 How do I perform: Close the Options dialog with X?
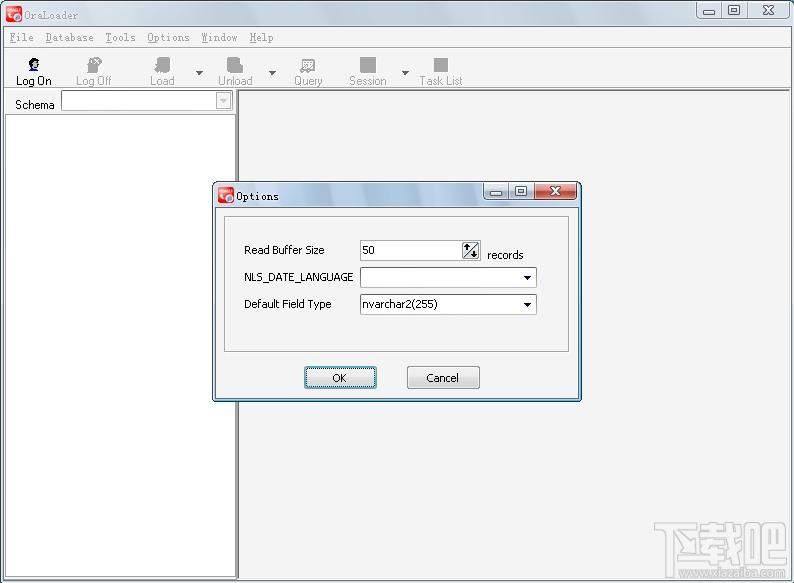(555, 191)
